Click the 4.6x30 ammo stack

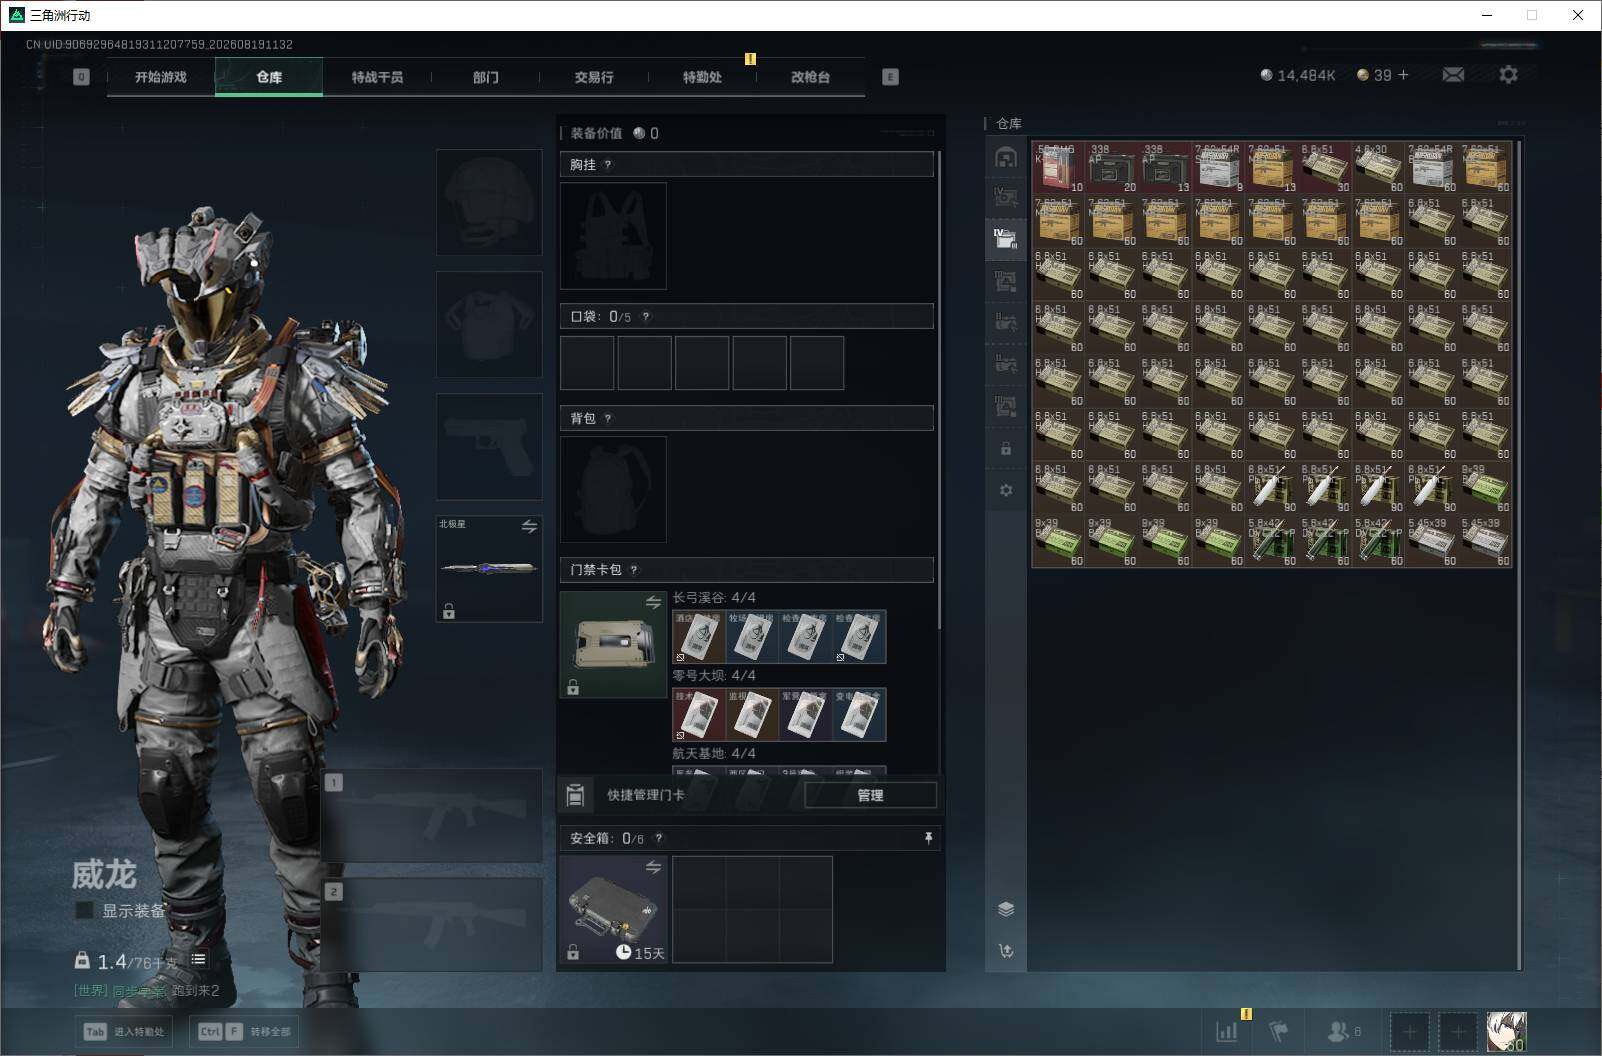coord(1378,167)
